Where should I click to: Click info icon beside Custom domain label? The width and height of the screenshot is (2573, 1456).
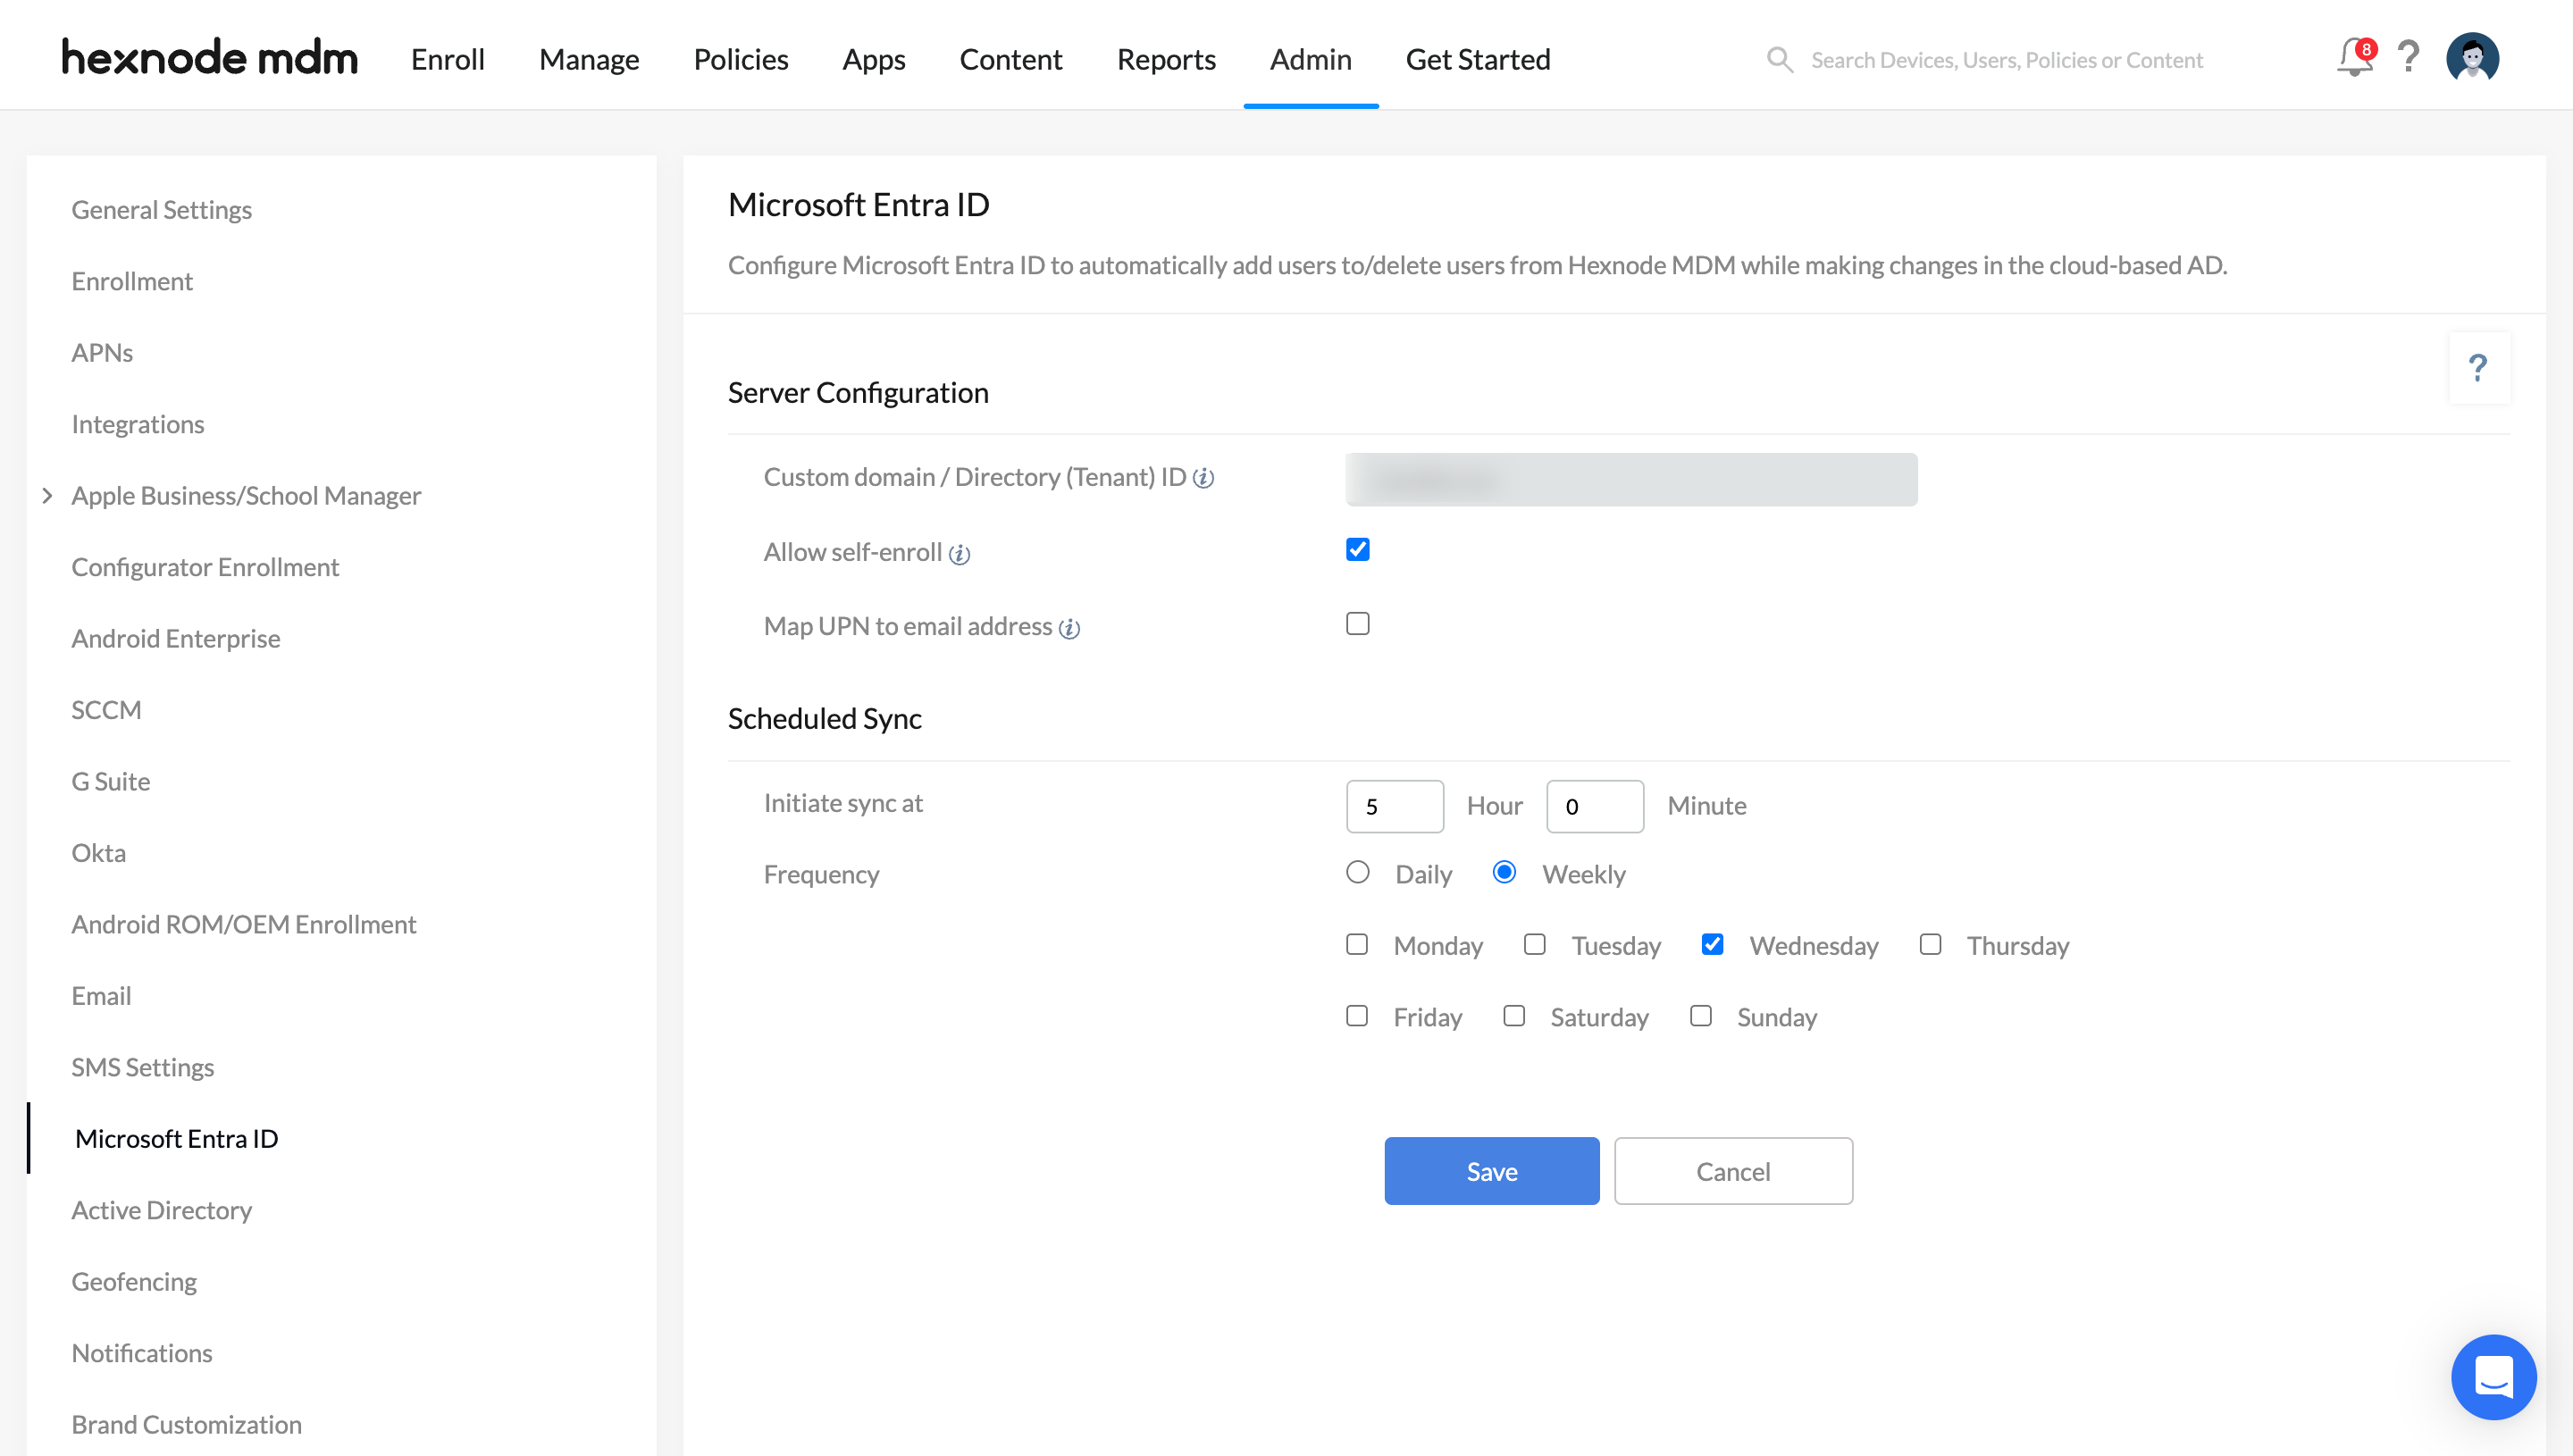coord(1203,478)
